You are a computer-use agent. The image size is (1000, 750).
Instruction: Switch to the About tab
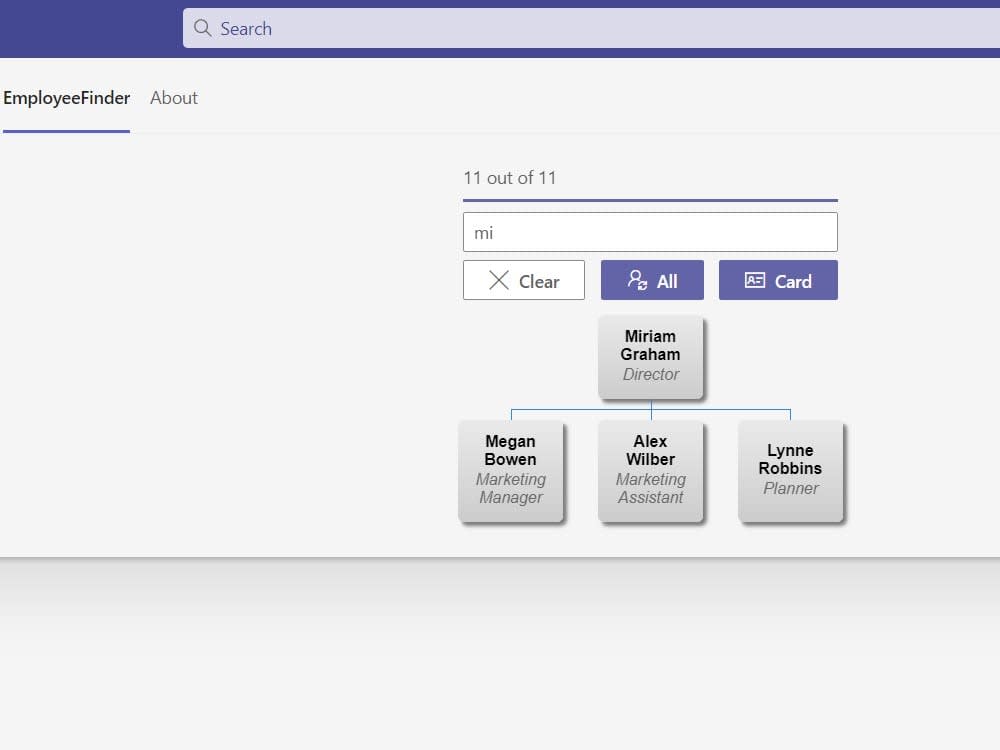174,98
